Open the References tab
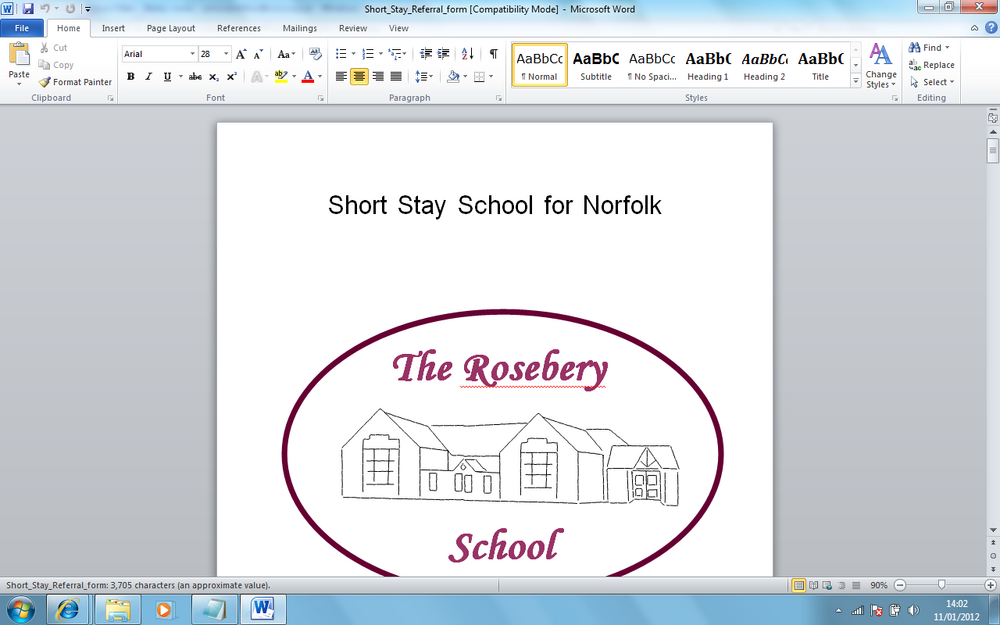 pos(239,28)
